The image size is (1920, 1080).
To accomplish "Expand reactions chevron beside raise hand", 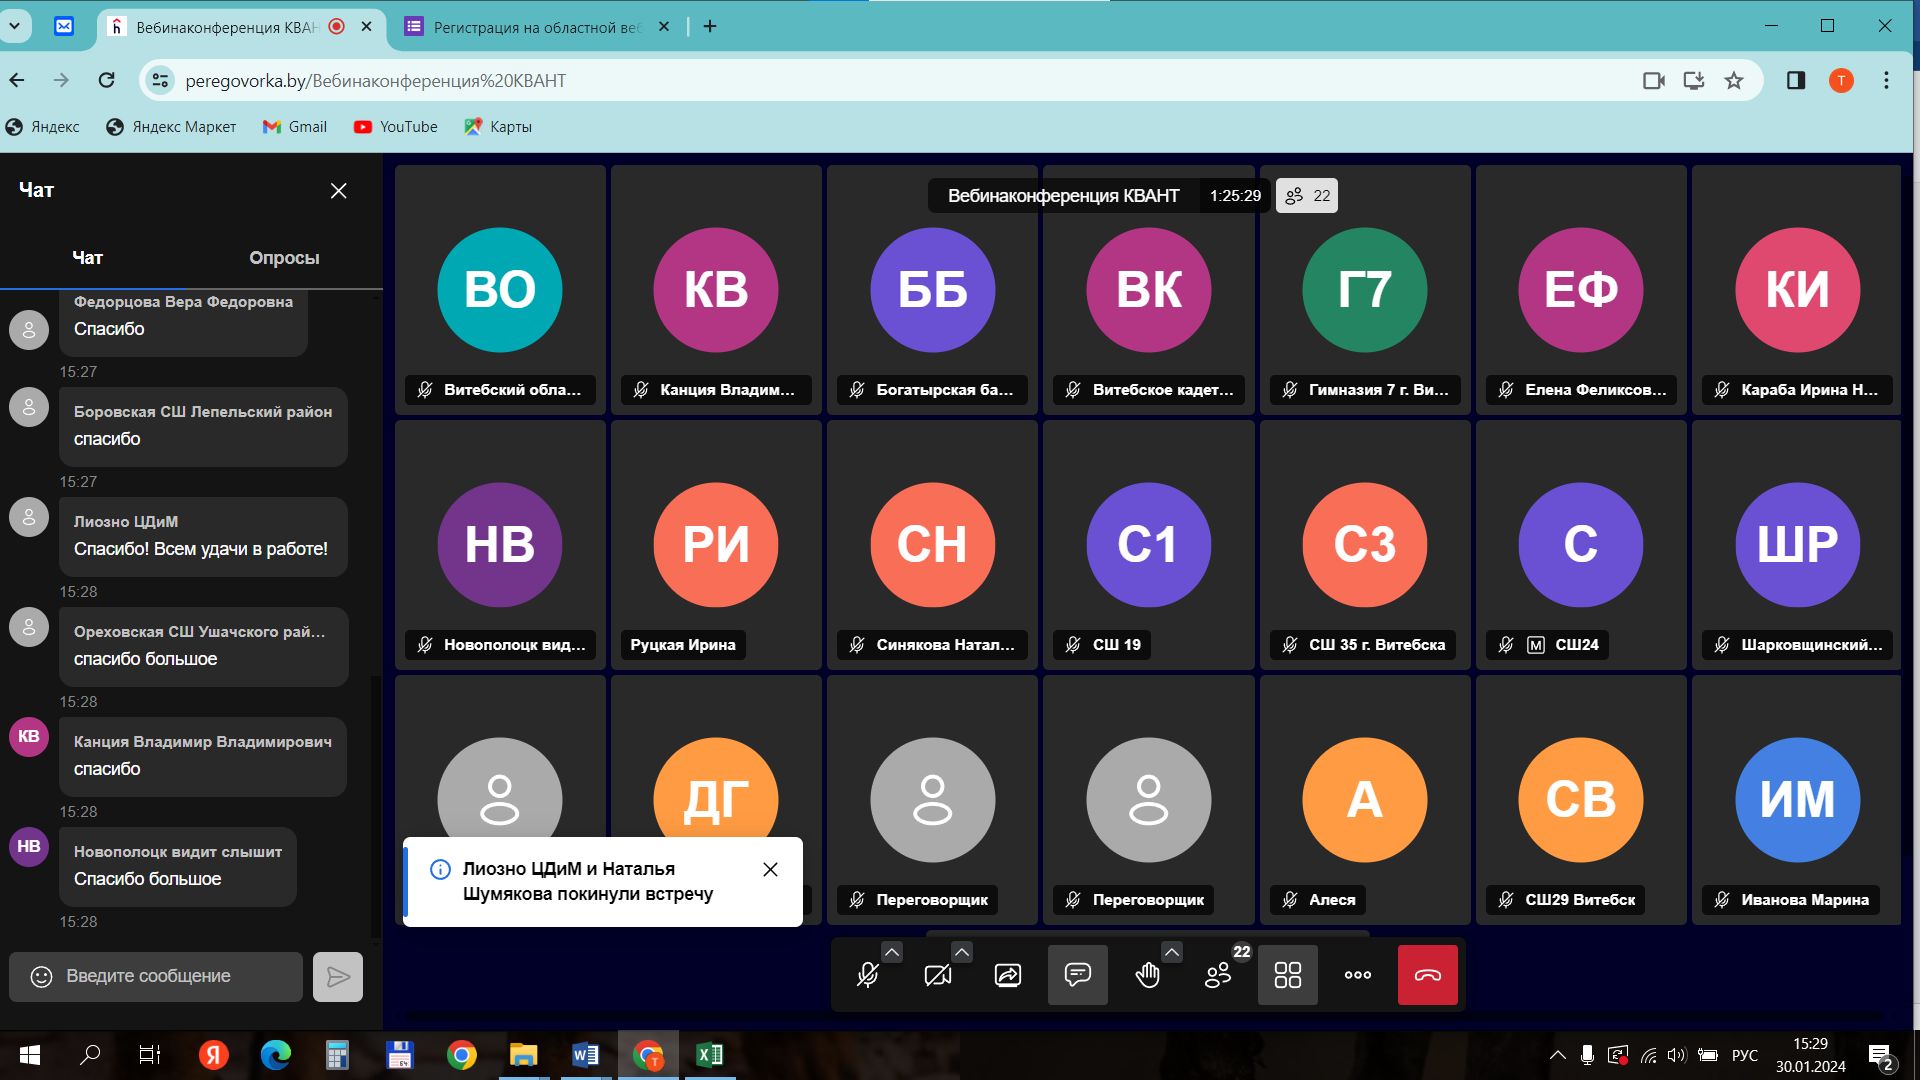I will 1172,952.
